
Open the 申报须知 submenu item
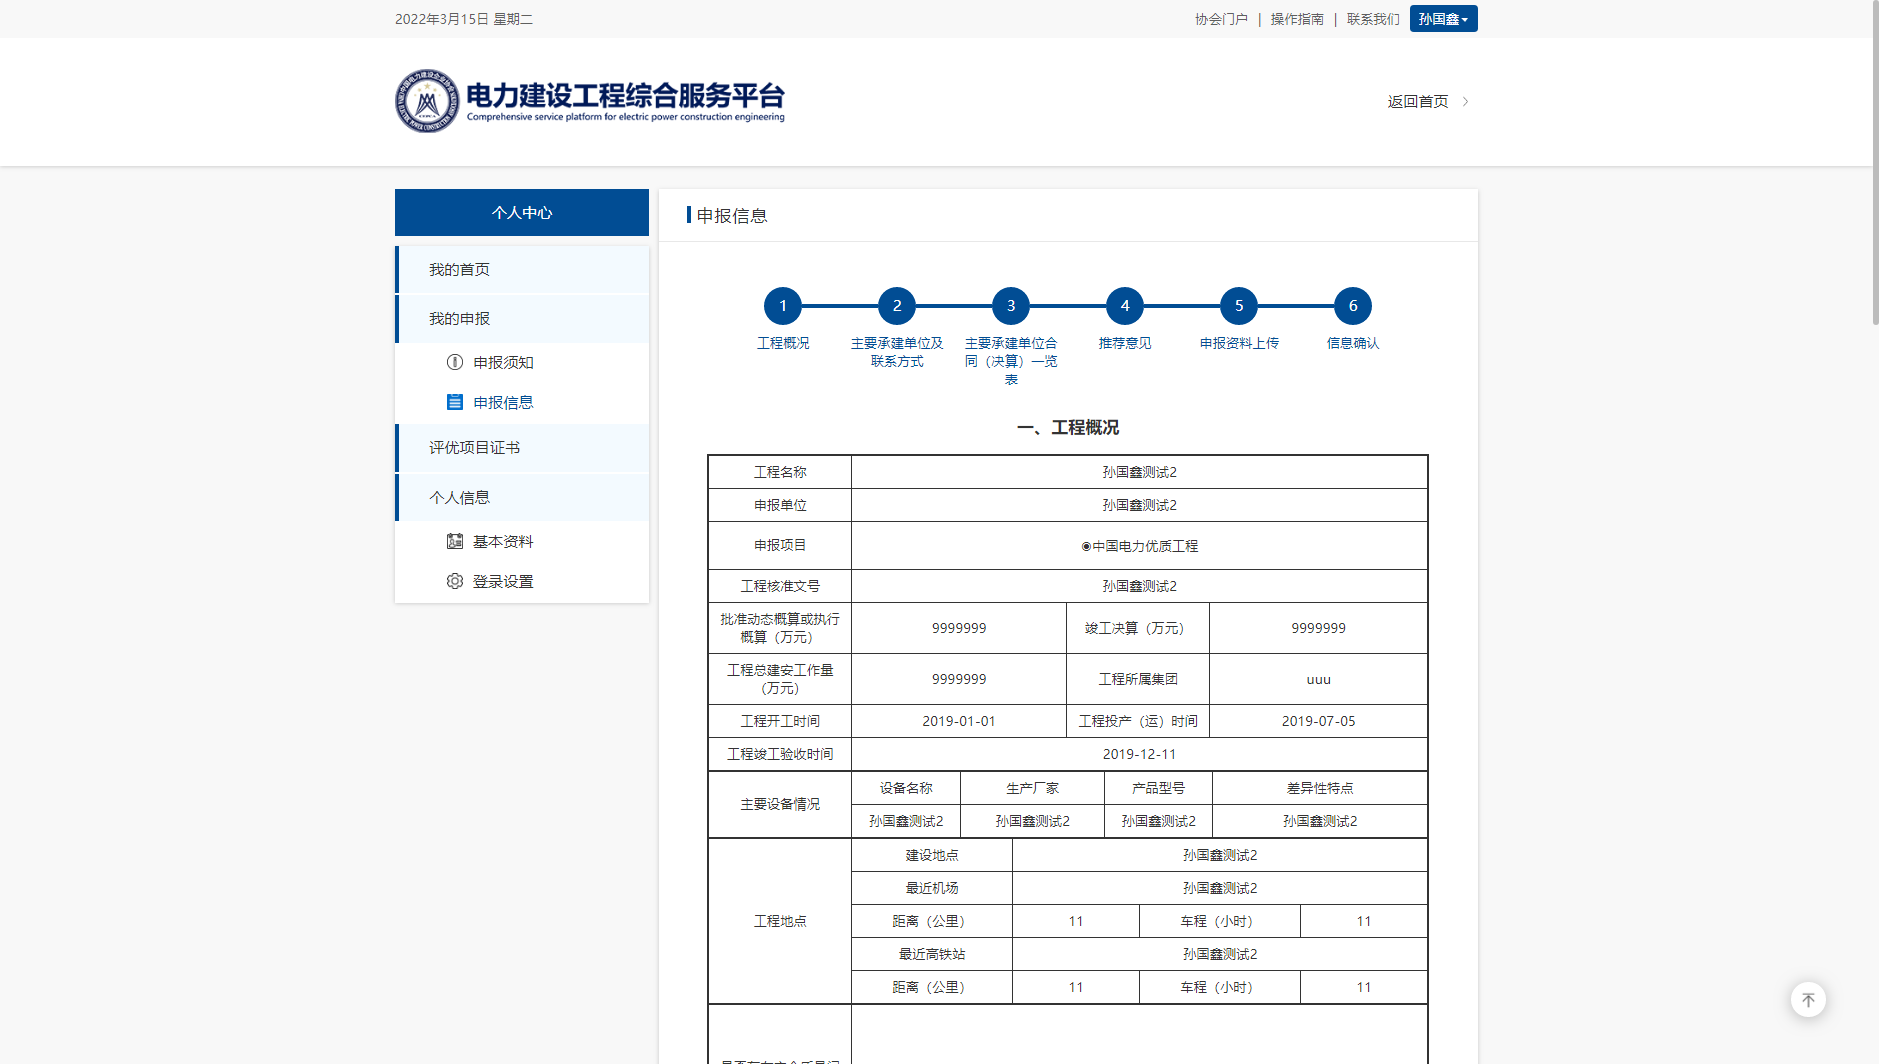(x=503, y=362)
